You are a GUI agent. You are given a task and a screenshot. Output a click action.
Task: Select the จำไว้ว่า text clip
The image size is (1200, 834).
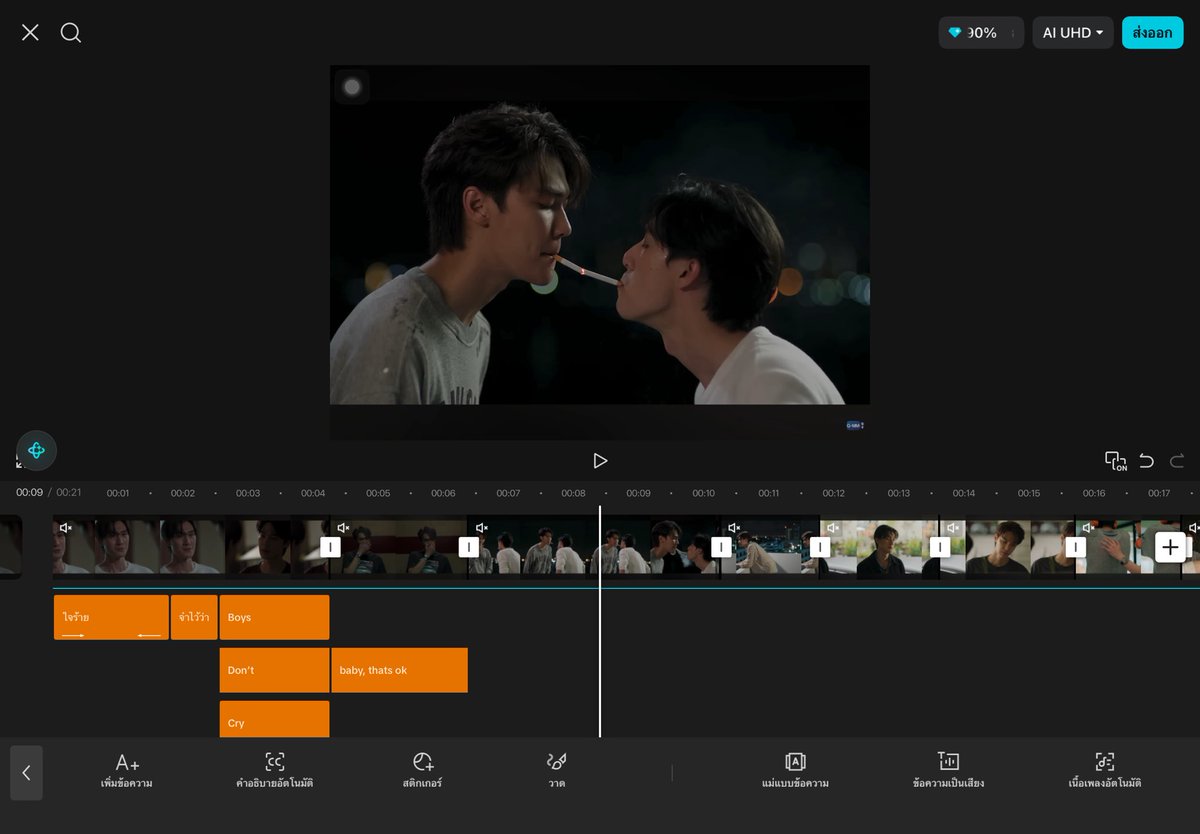[194, 617]
